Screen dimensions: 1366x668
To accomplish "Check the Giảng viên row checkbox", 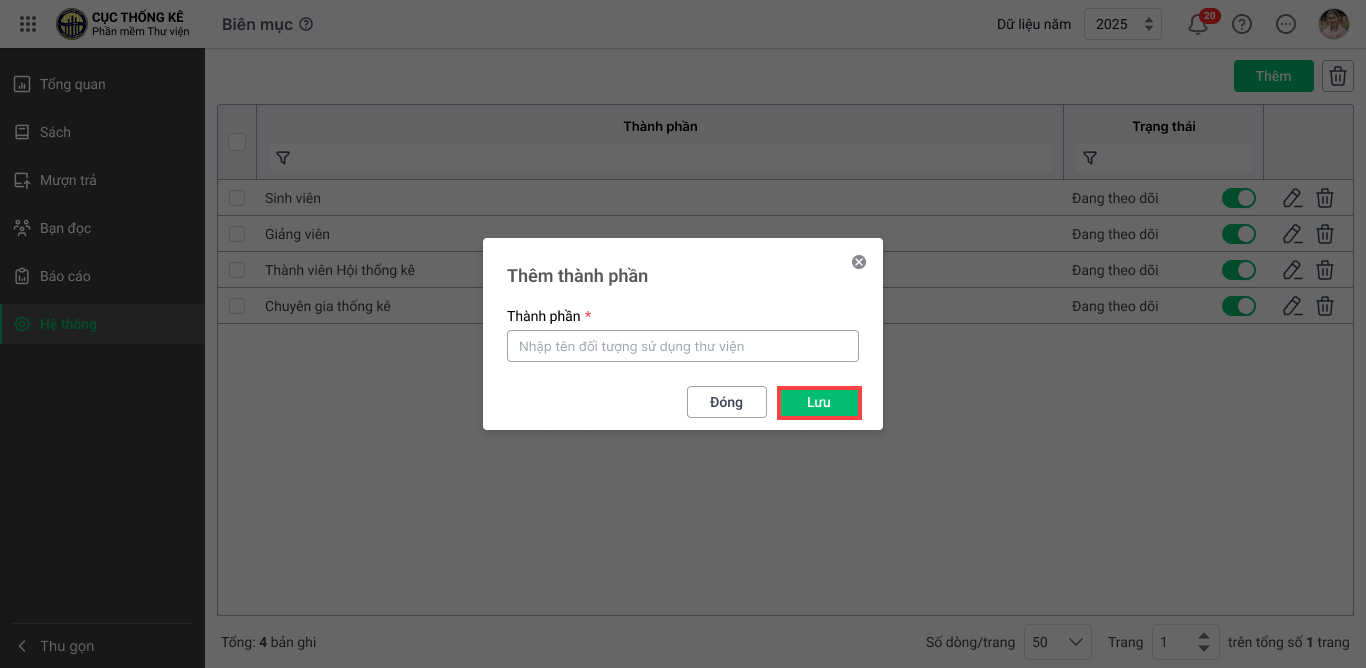I will coord(237,234).
